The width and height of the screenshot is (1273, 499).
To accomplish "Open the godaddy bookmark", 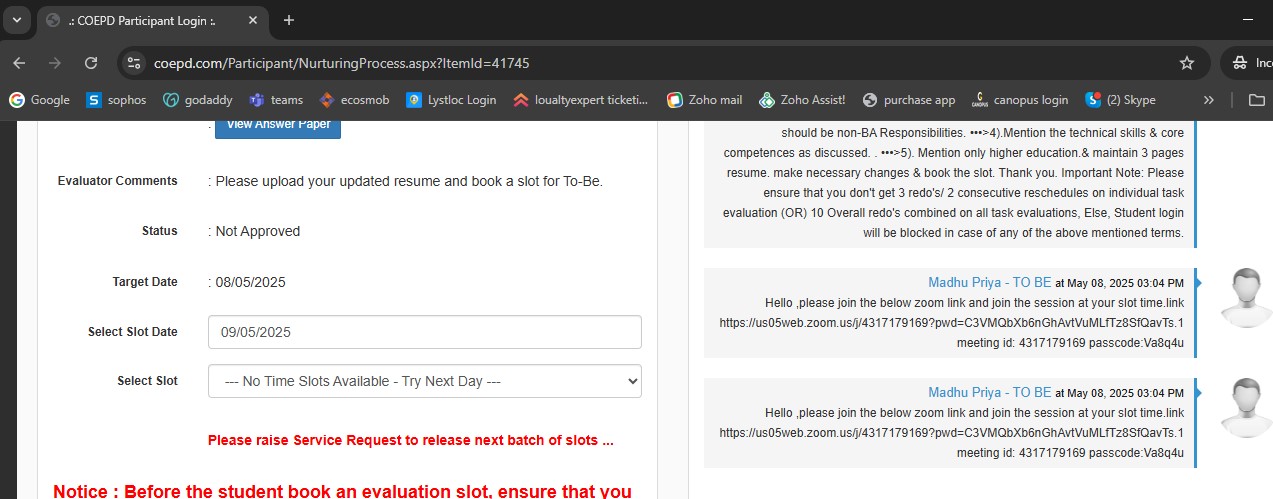I will click(x=198, y=100).
